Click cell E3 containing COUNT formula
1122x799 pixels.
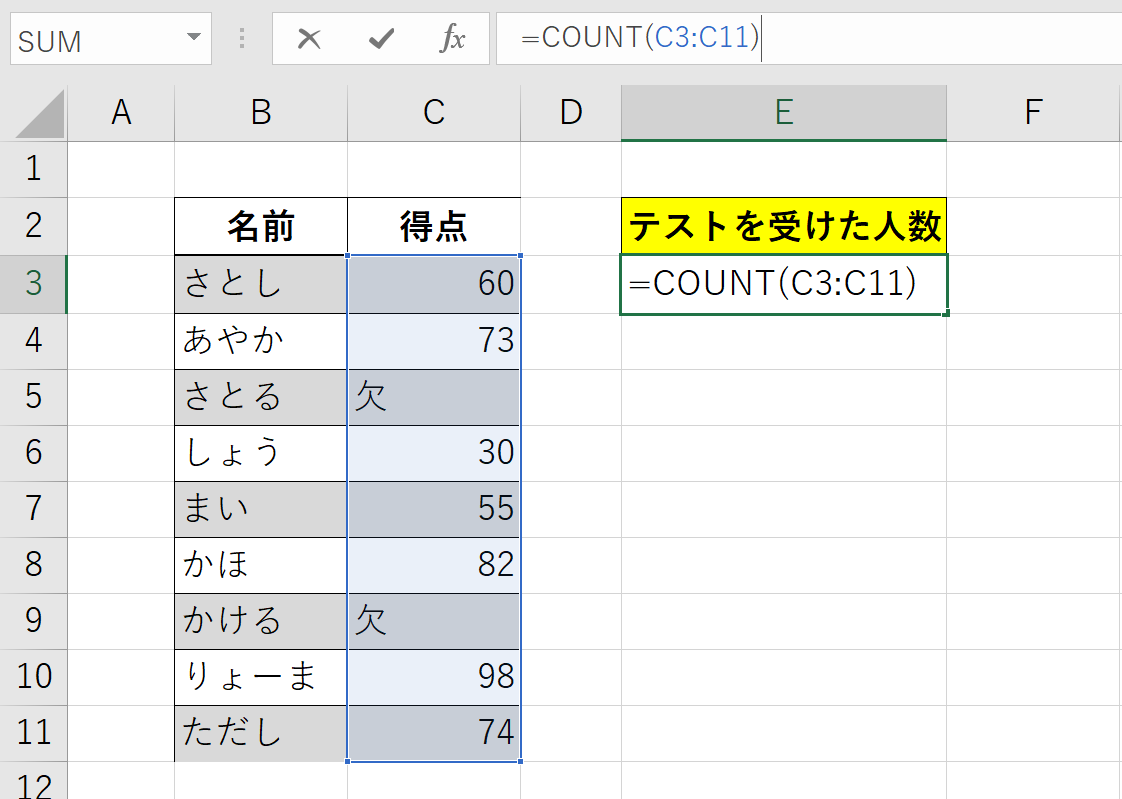783,284
